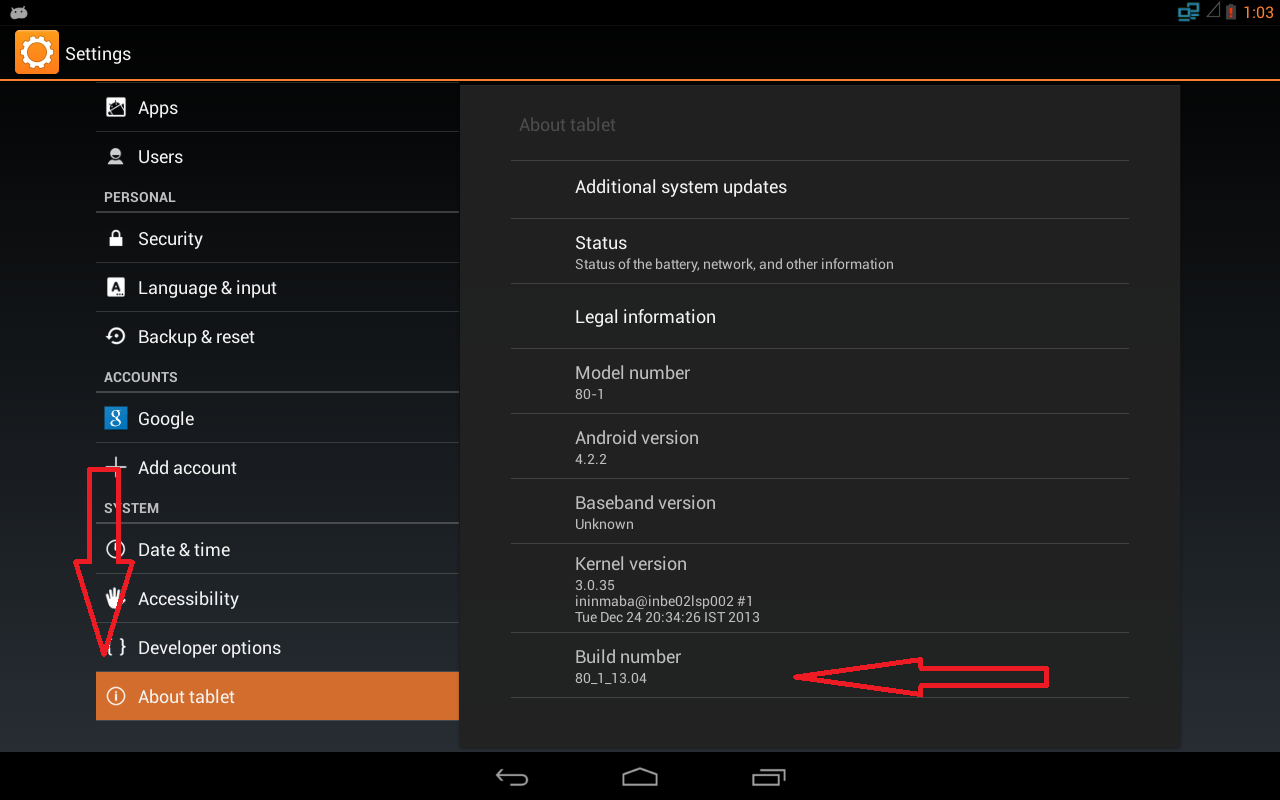1280x800 pixels.
Task: Open Language & input keyboard icon
Action: (116, 287)
